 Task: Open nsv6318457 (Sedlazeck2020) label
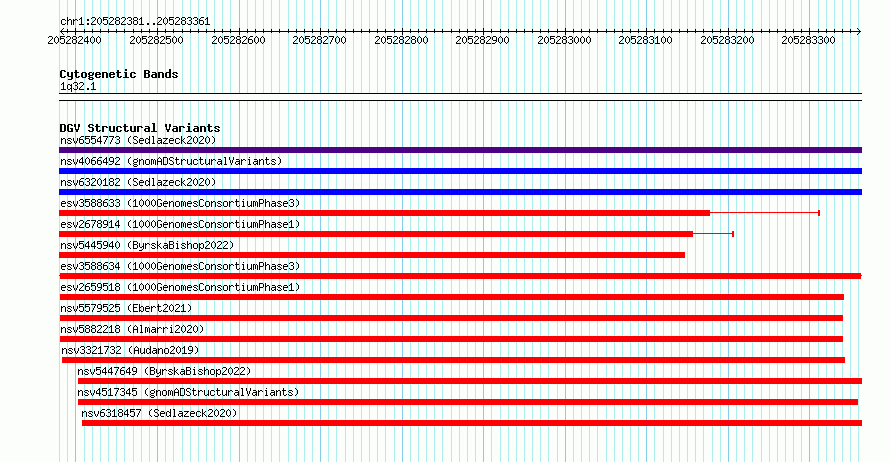tap(159, 413)
